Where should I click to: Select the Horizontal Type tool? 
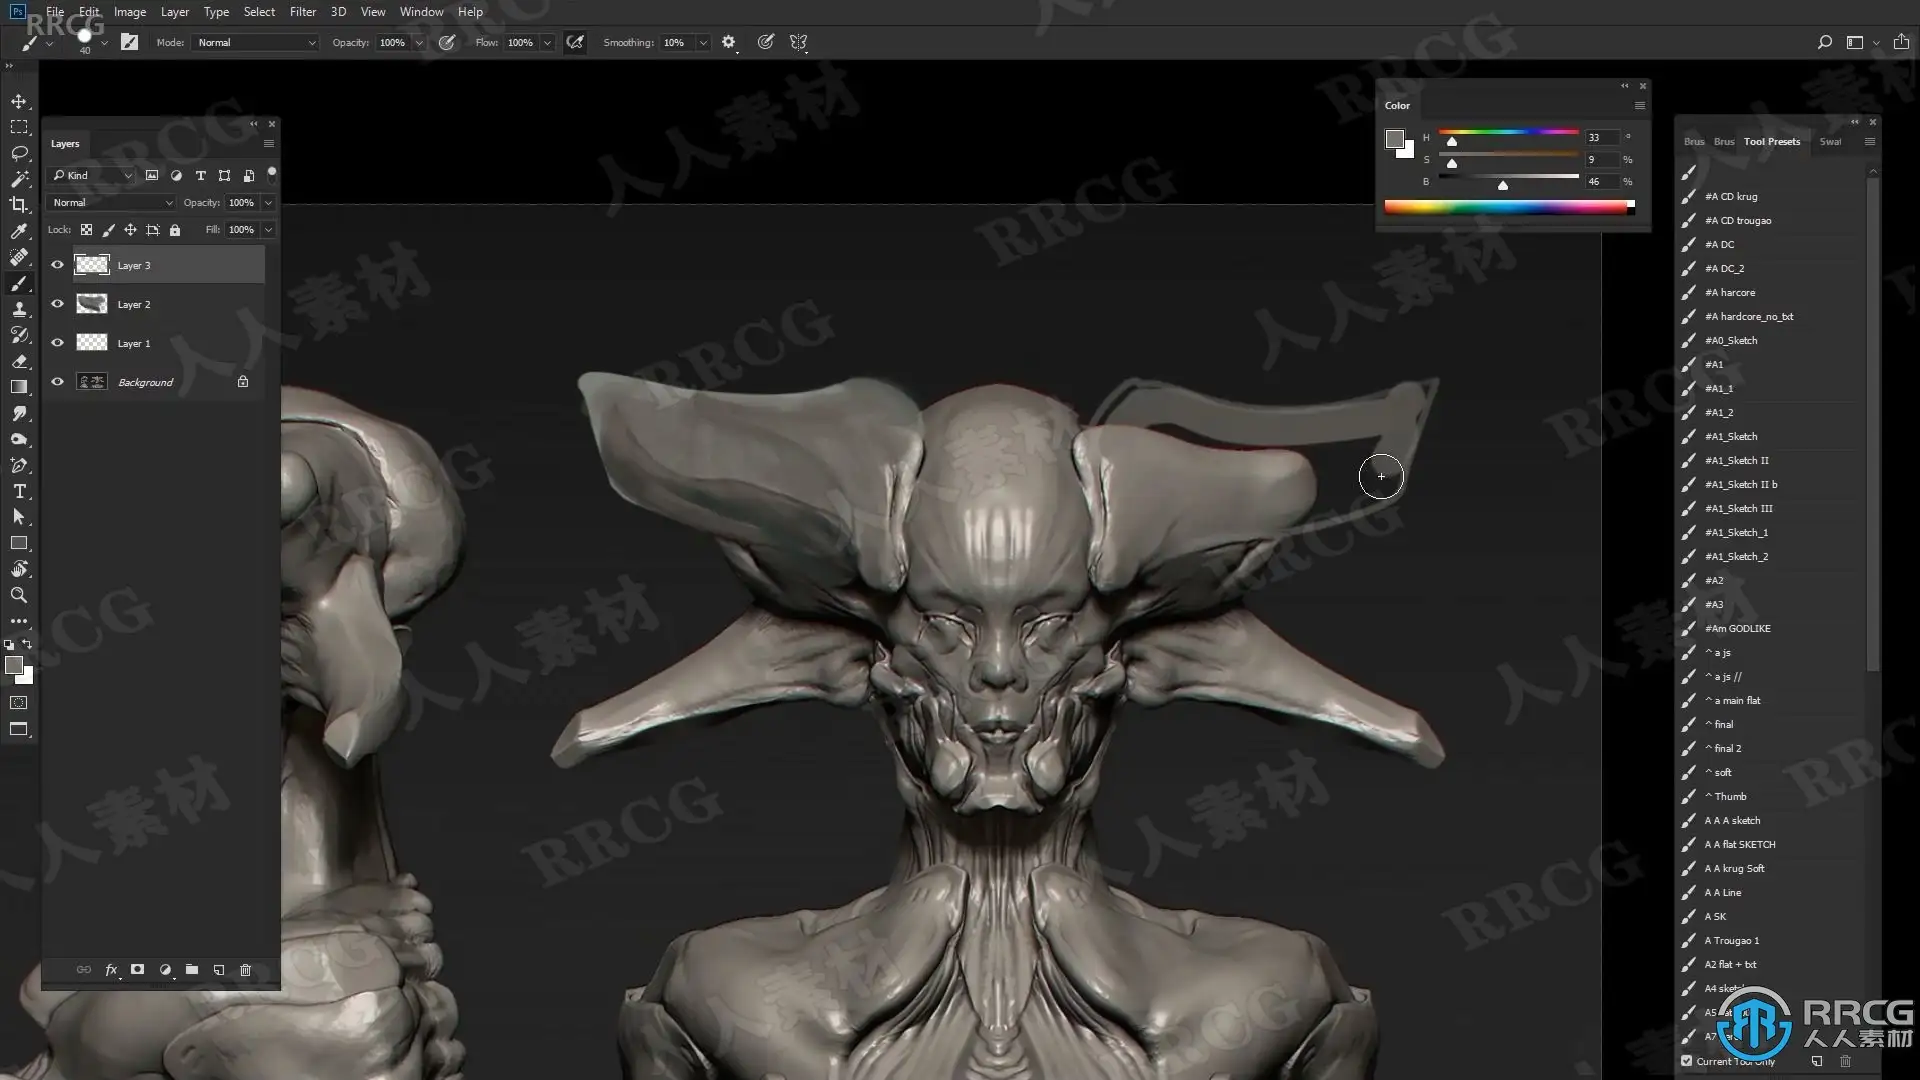(19, 491)
